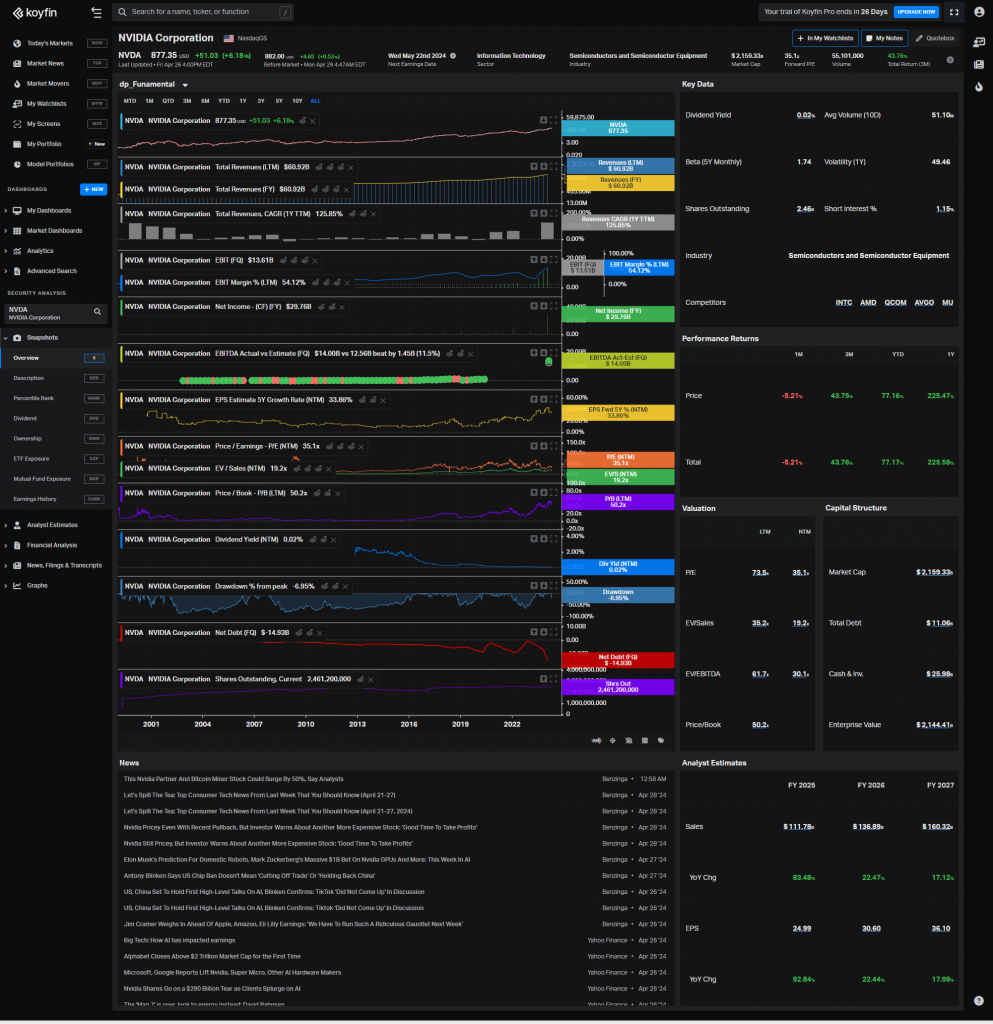Click the In My Watchlists button
This screenshot has width=993, height=1024.
point(825,39)
